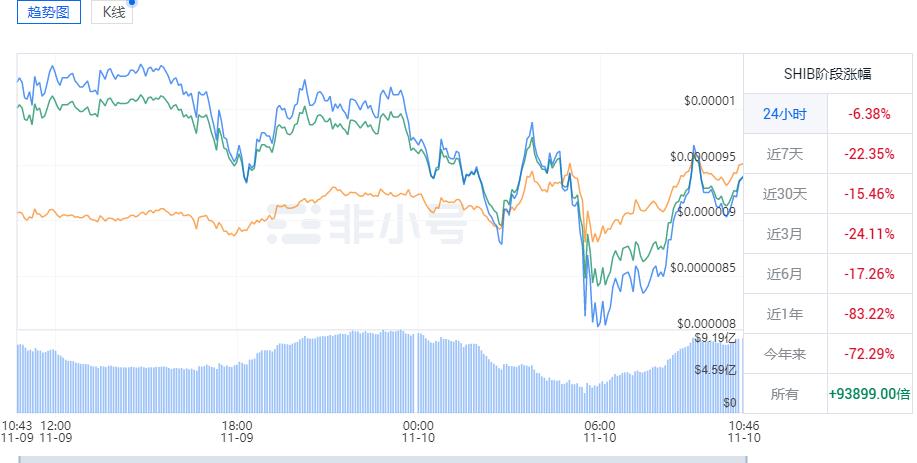917x463 pixels.
Task: Choose the 近30天 period
Action: [785, 194]
